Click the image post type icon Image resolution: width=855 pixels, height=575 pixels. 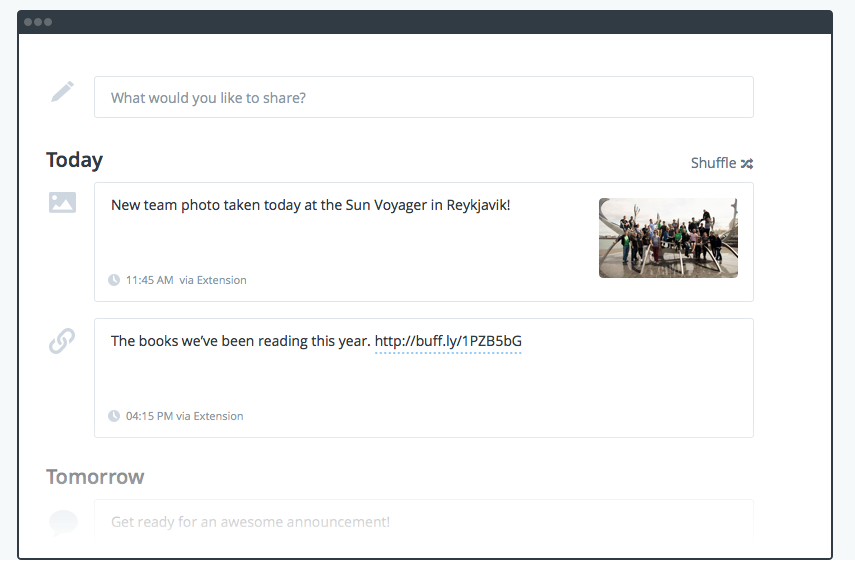pyautogui.click(x=62, y=202)
